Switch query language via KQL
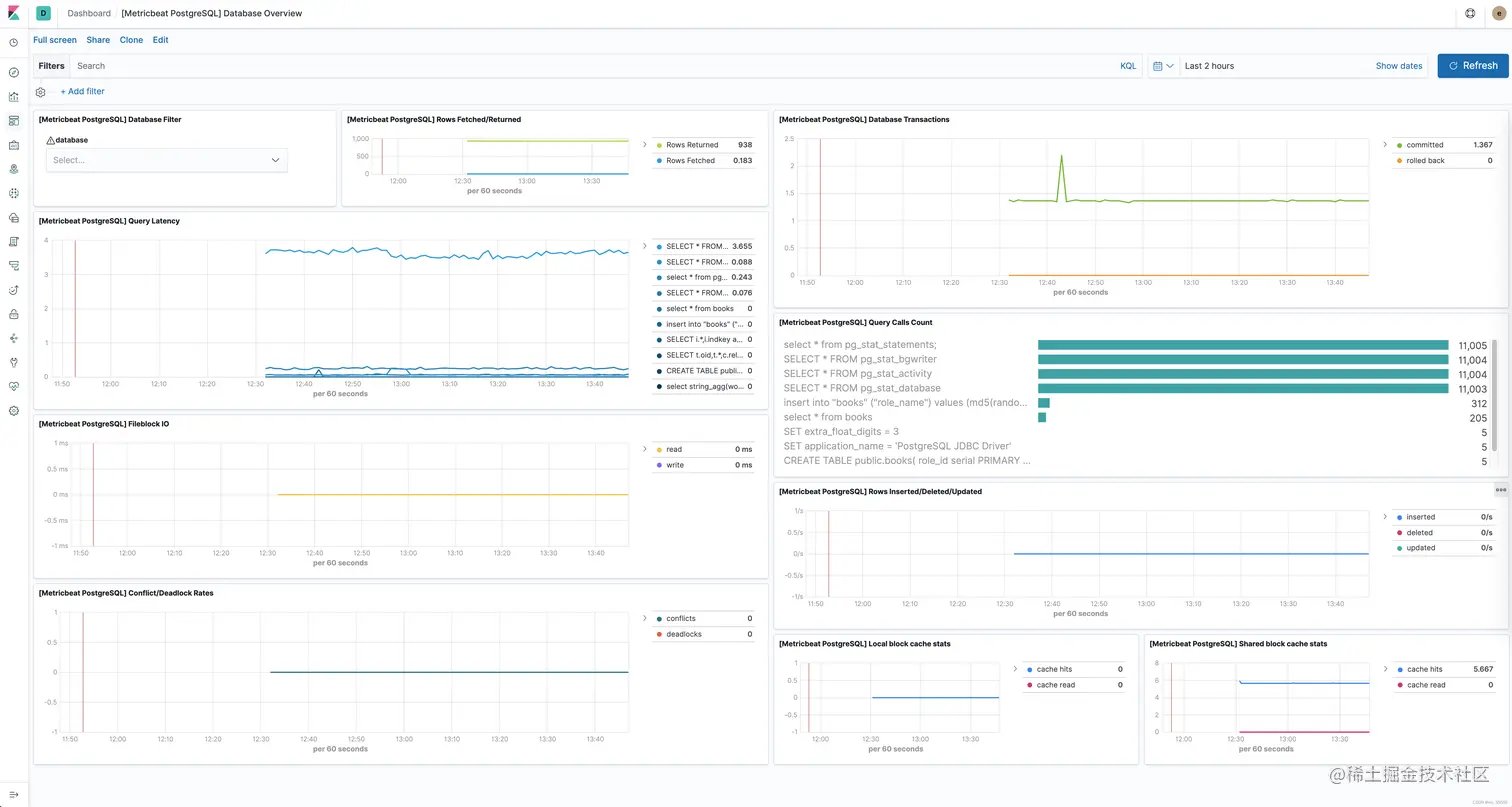The image size is (1512, 807). click(1128, 66)
